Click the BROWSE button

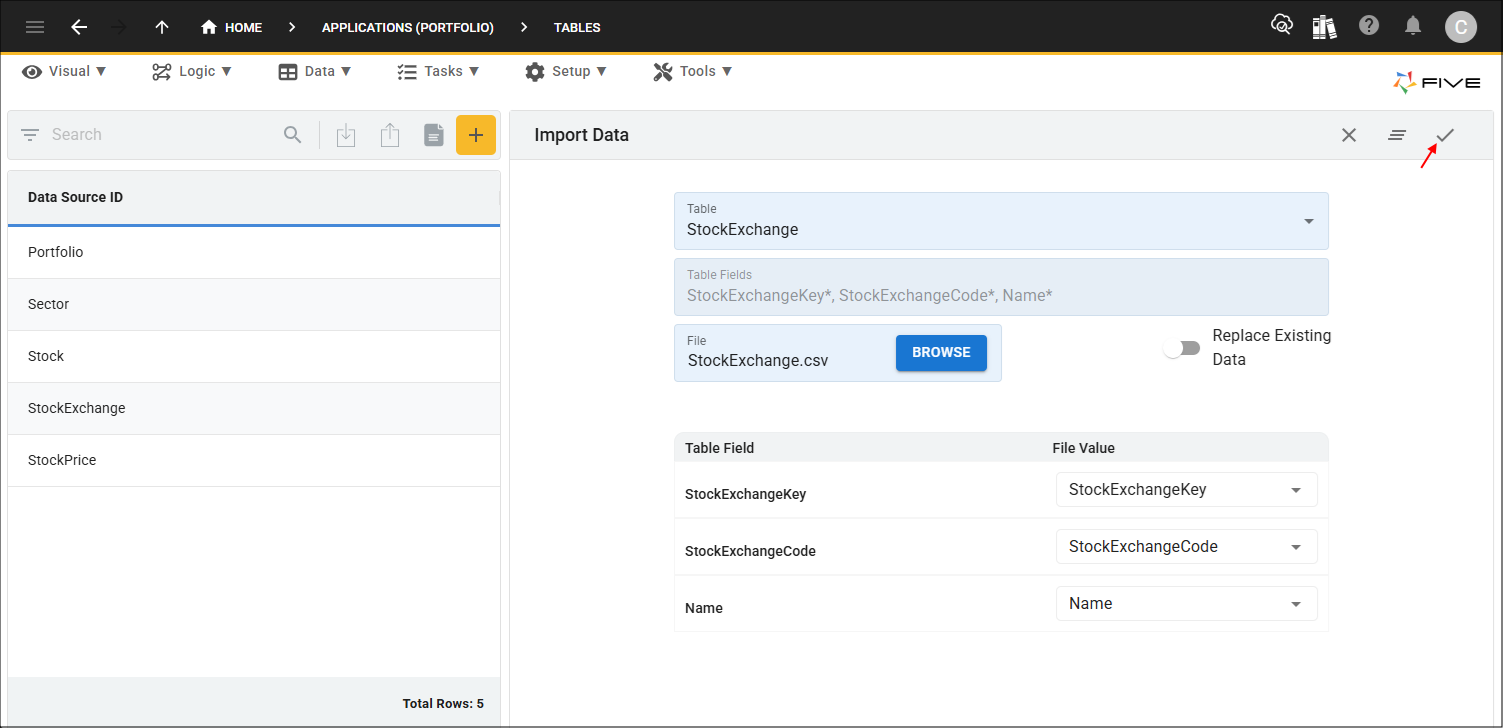click(941, 353)
